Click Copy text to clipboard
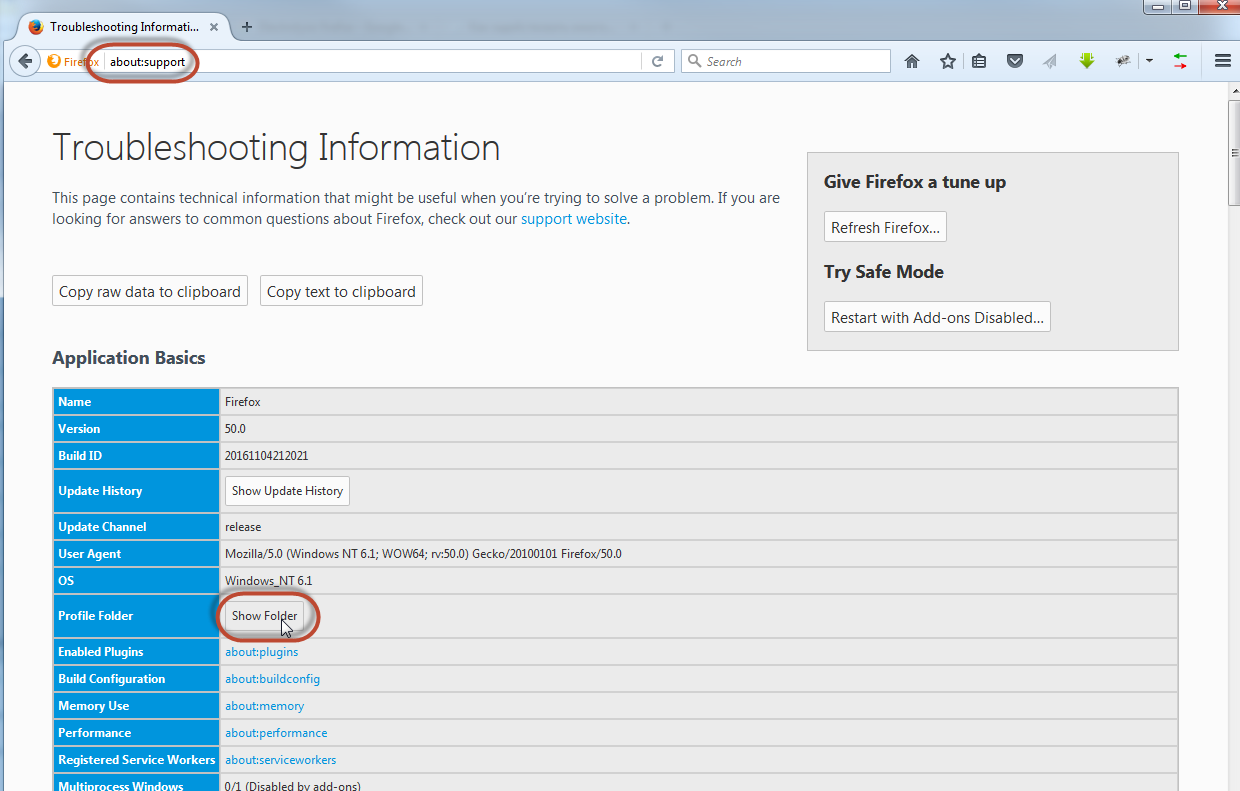The image size is (1240, 791). pos(341,291)
